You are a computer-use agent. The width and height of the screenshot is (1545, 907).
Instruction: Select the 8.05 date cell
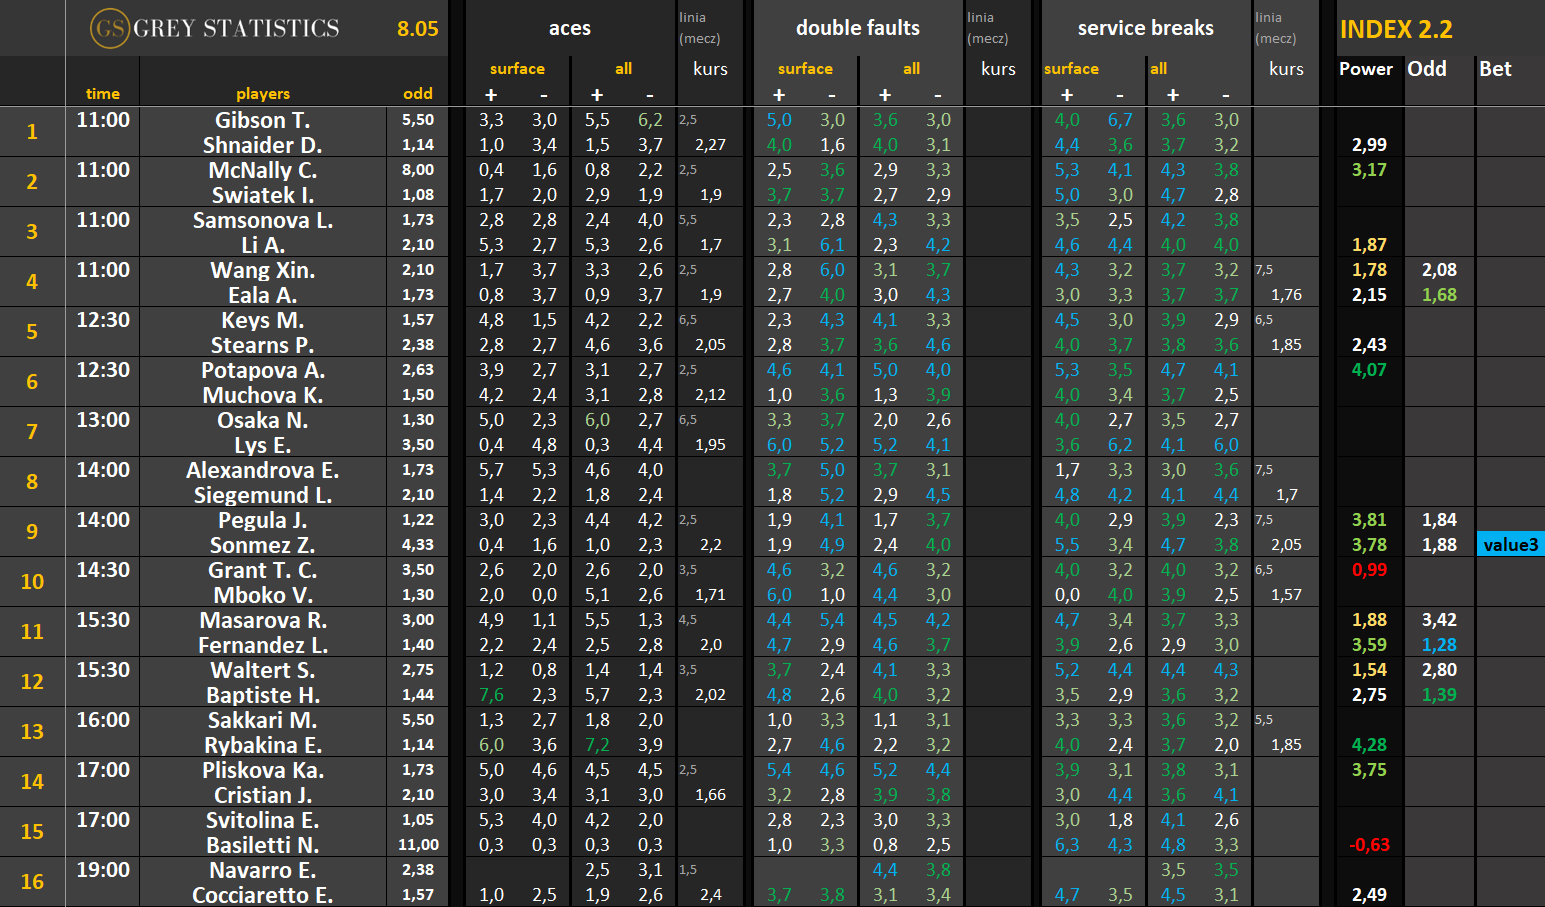point(418,29)
